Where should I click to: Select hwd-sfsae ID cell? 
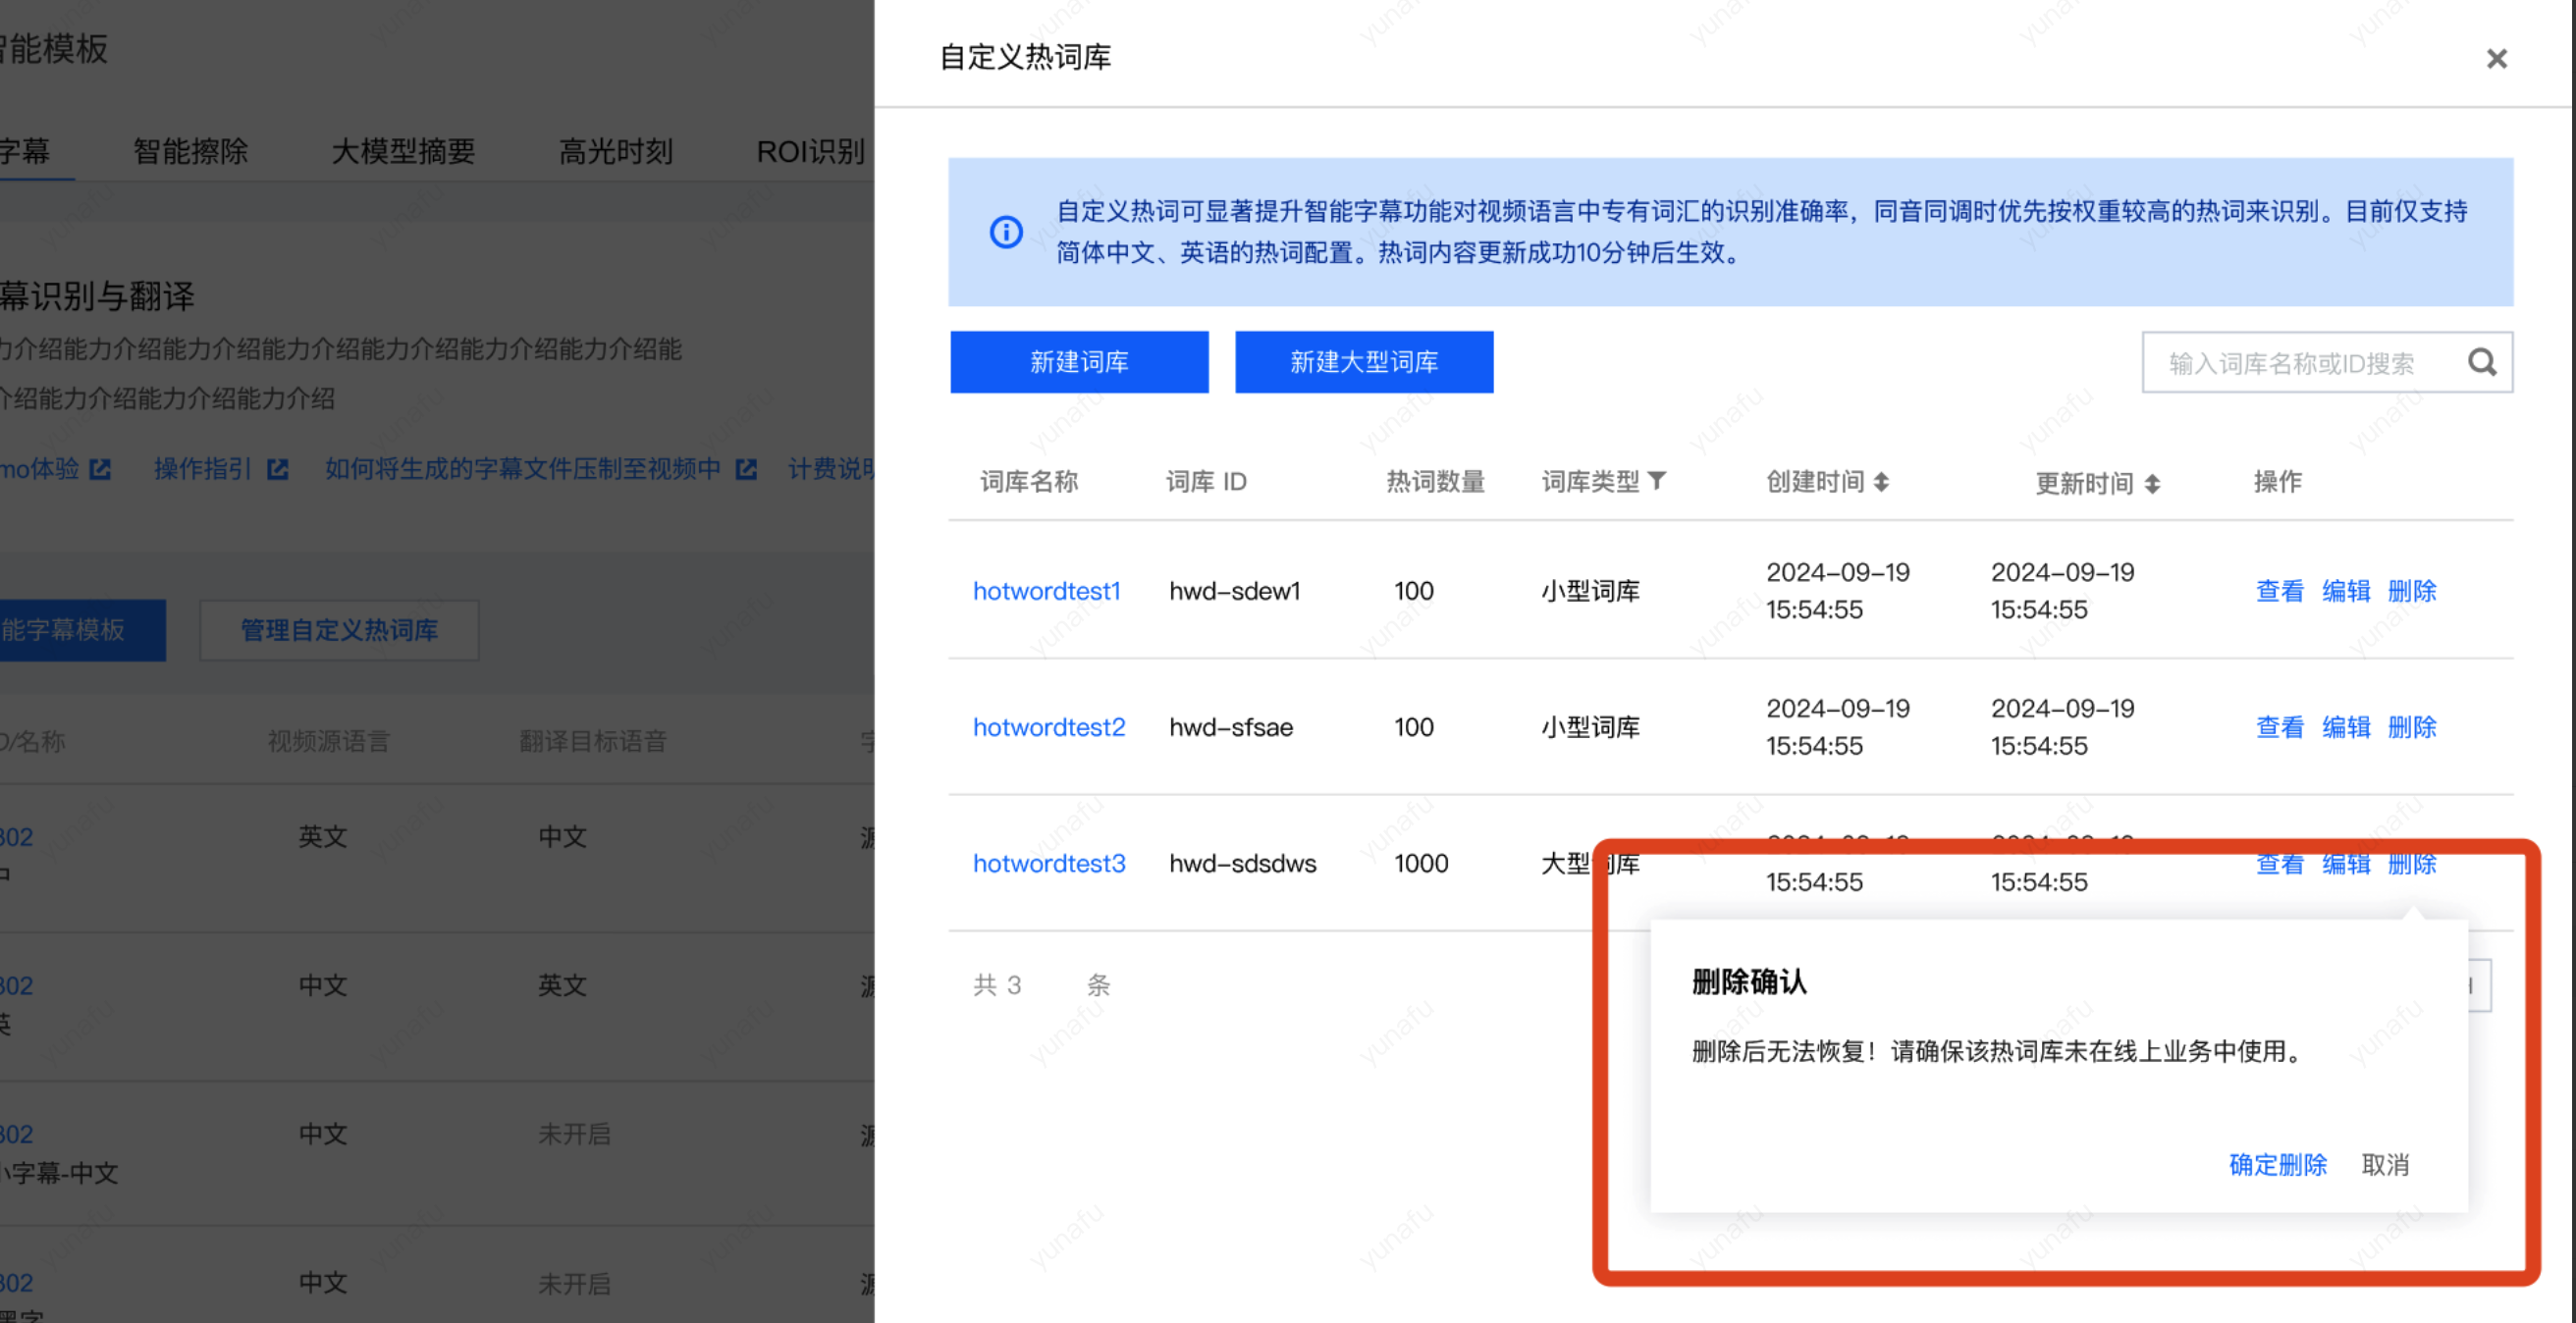[x=1231, y=727]
